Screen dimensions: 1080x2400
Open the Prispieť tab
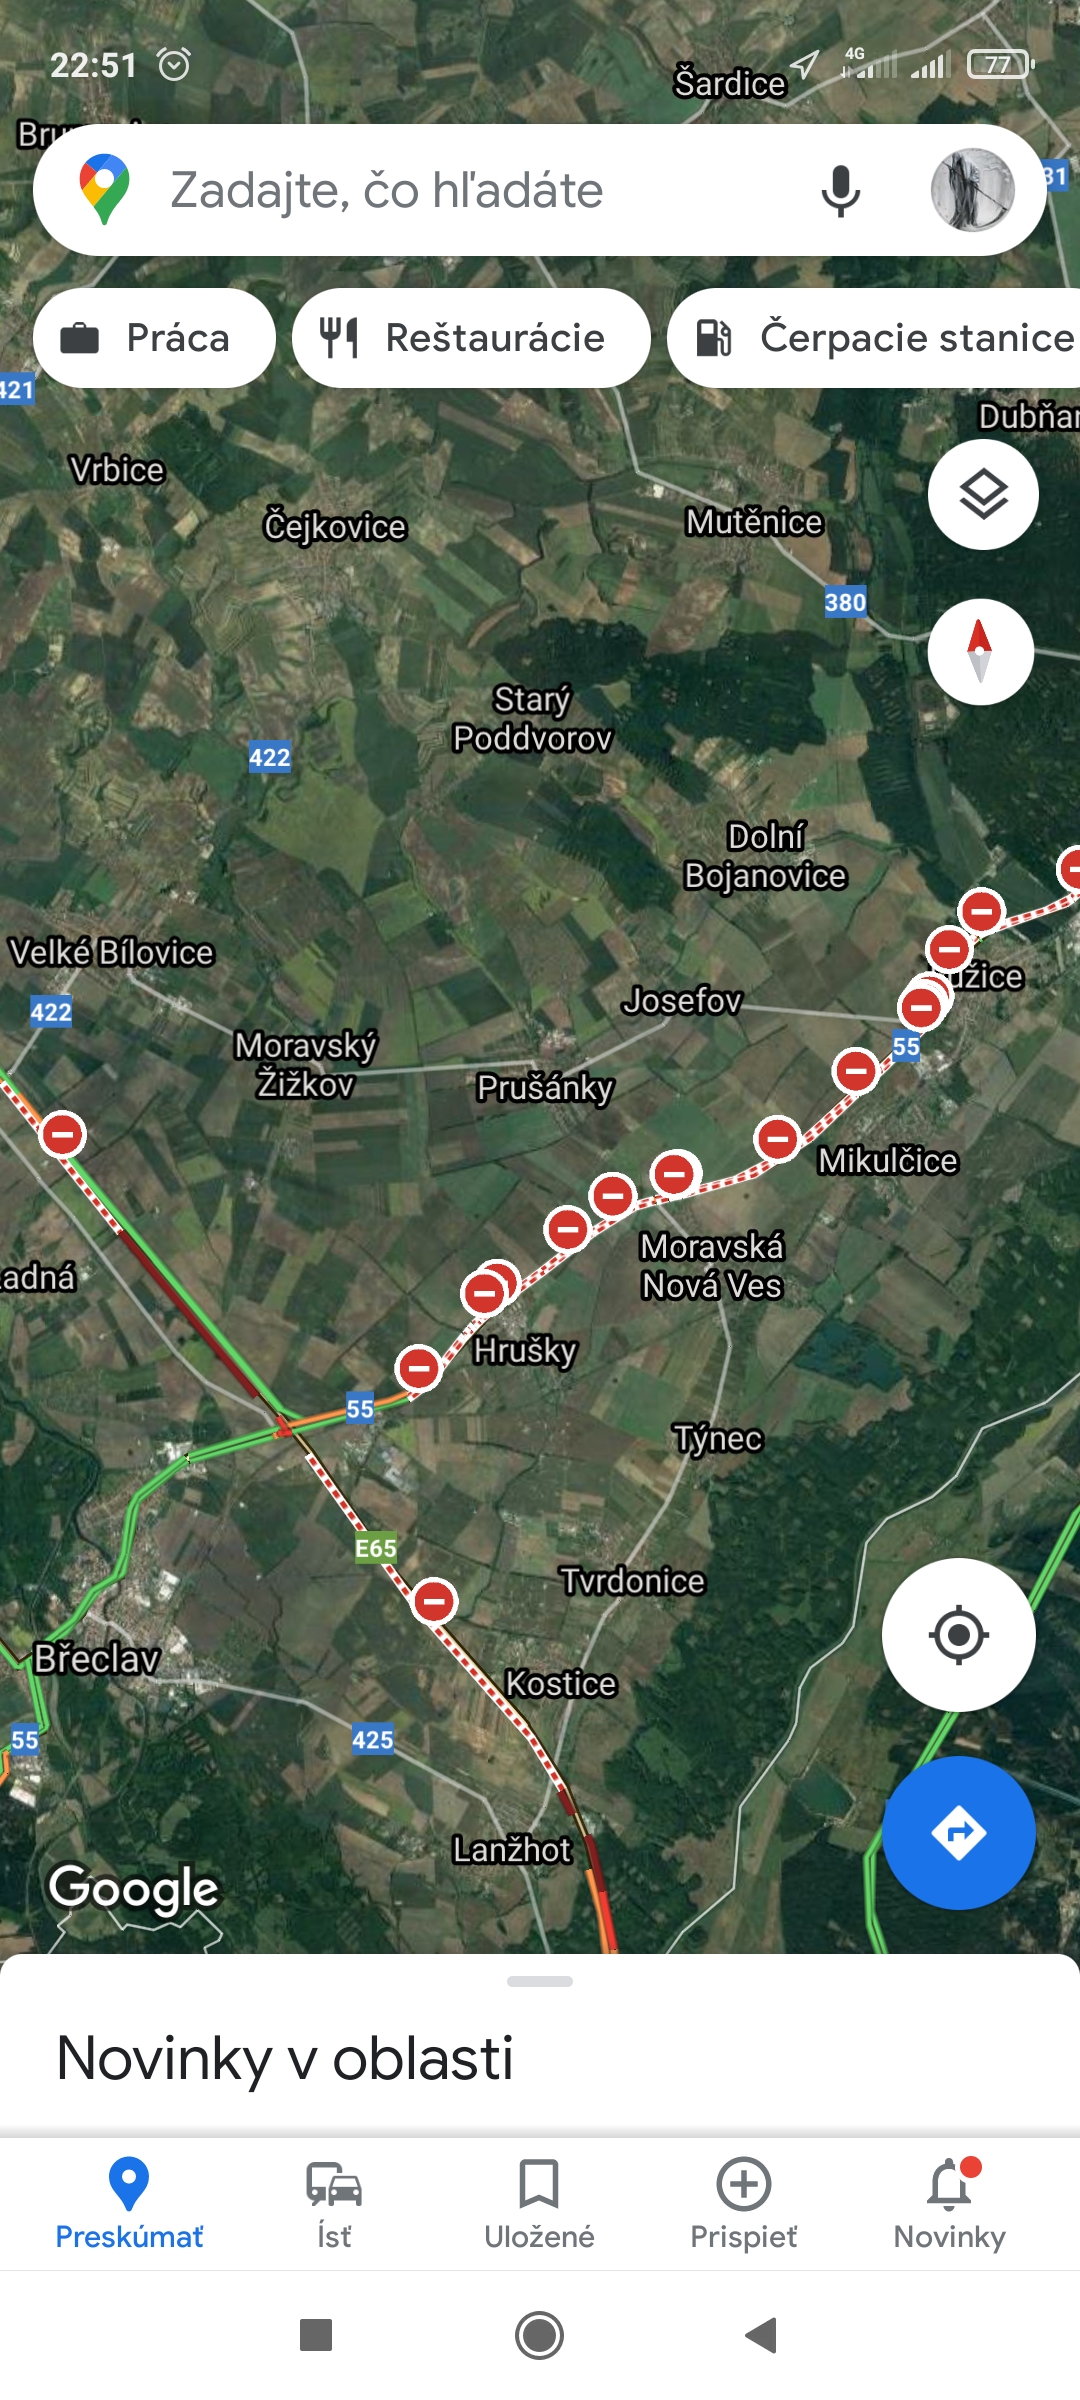tap(744, 2204)
